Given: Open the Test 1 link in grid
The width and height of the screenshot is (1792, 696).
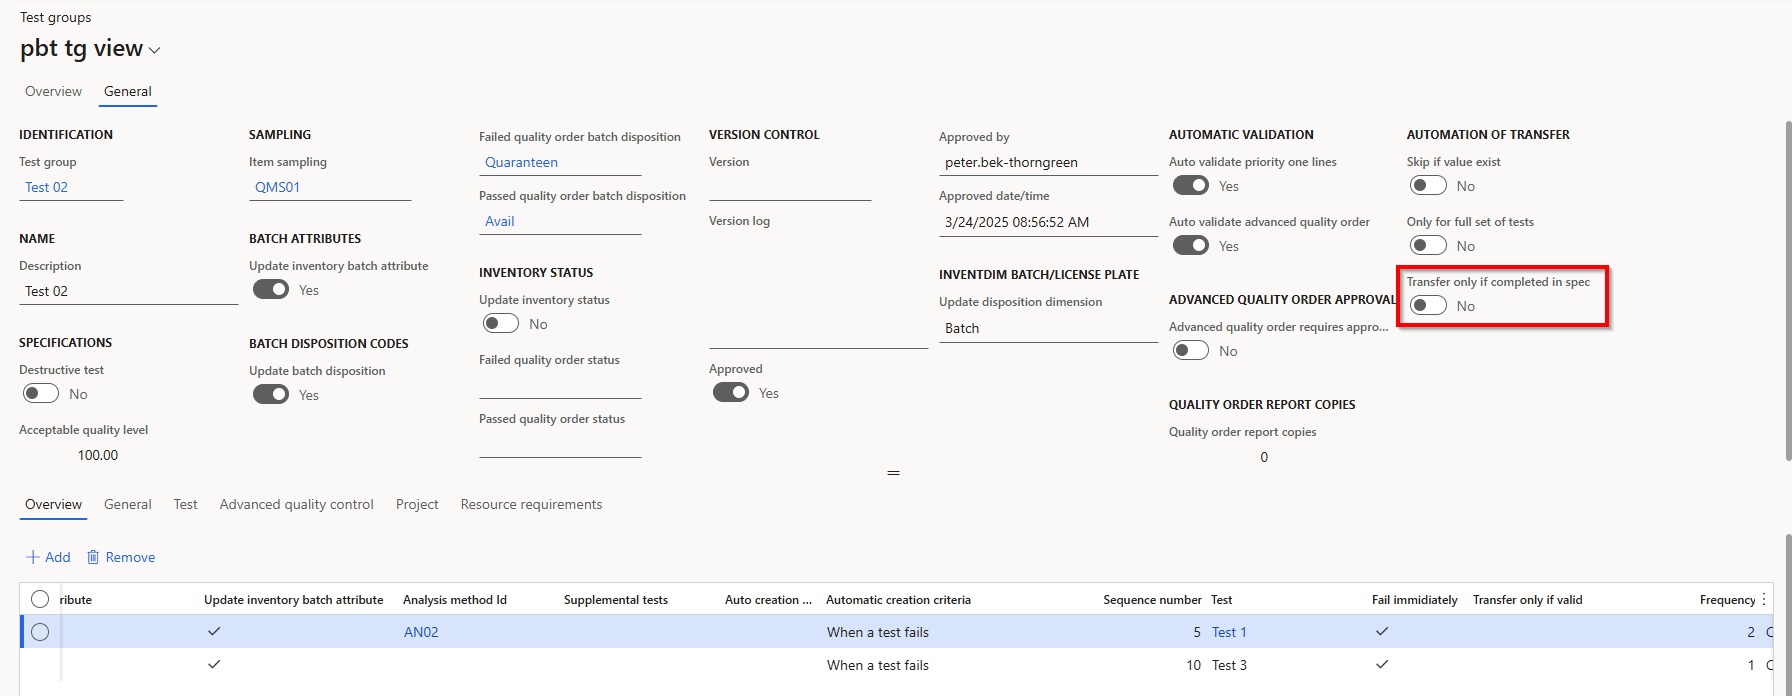Looking at the screenshot, I should pos(1229,632).
